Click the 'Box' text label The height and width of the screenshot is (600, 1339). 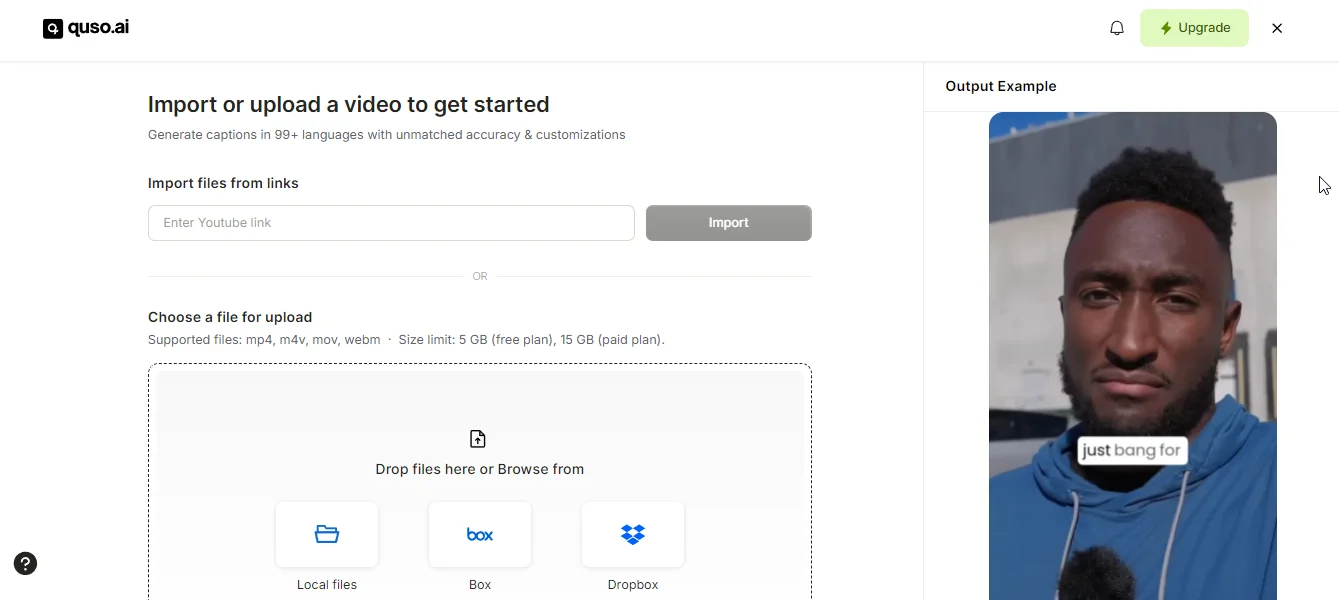coord(480,585)
